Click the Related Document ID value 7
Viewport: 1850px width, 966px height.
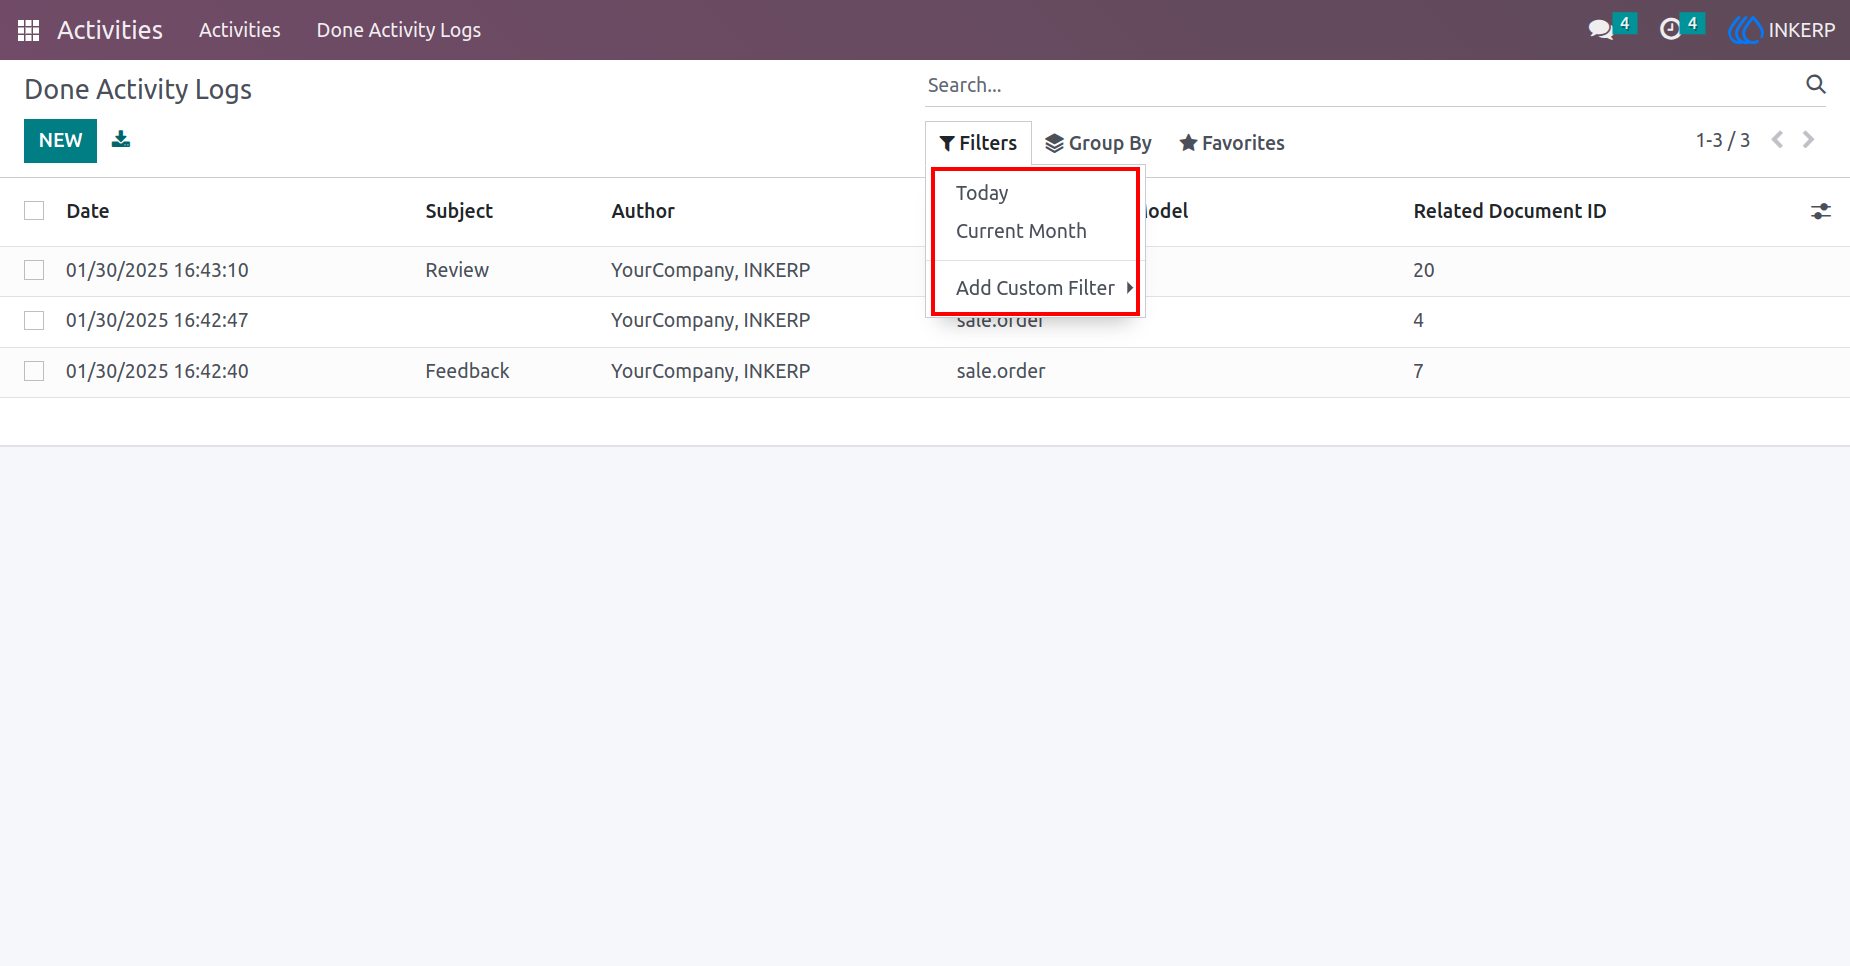[x=1418, y=371]
